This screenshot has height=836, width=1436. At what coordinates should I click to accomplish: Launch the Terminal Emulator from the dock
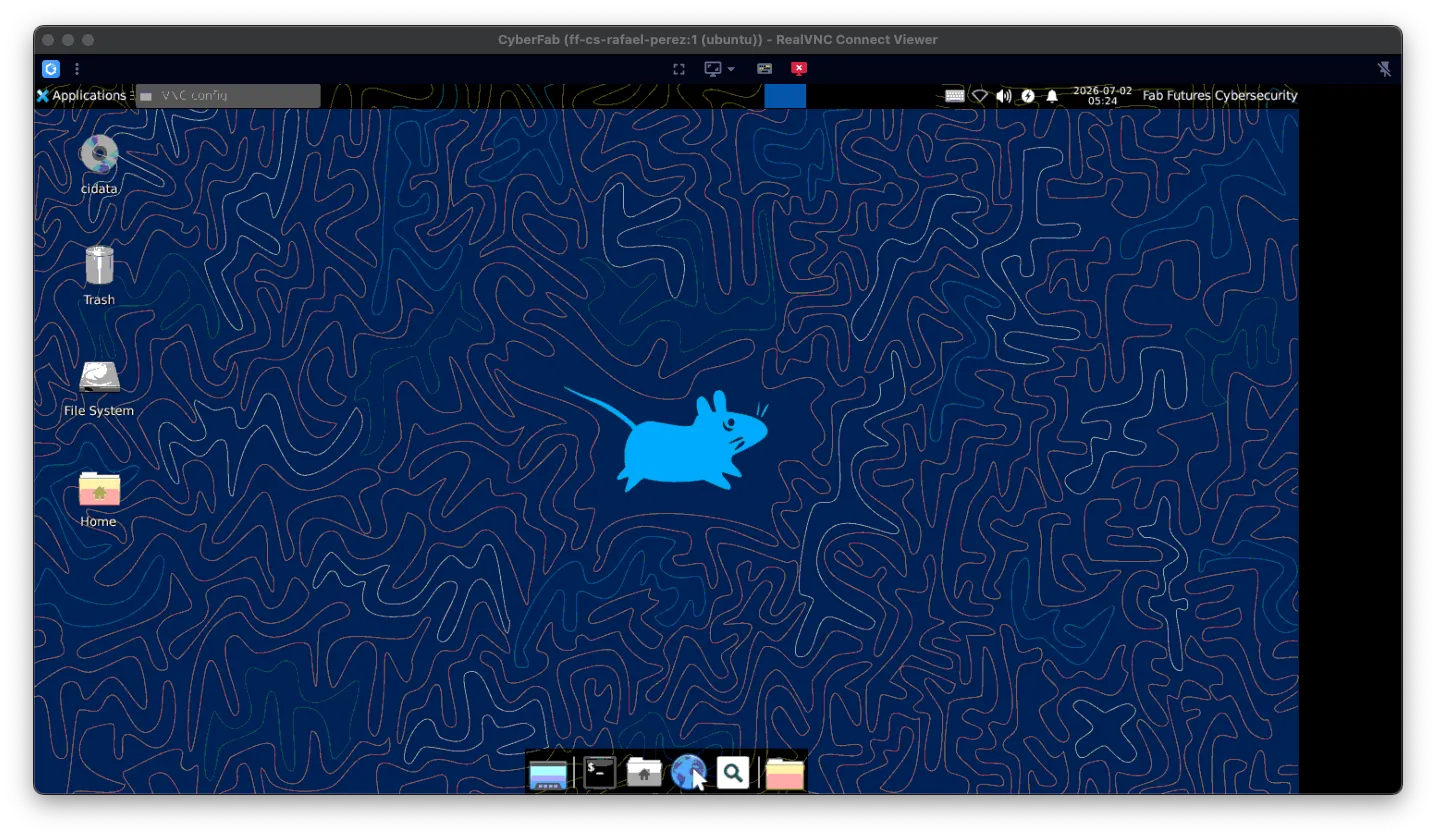pos(599,772)
